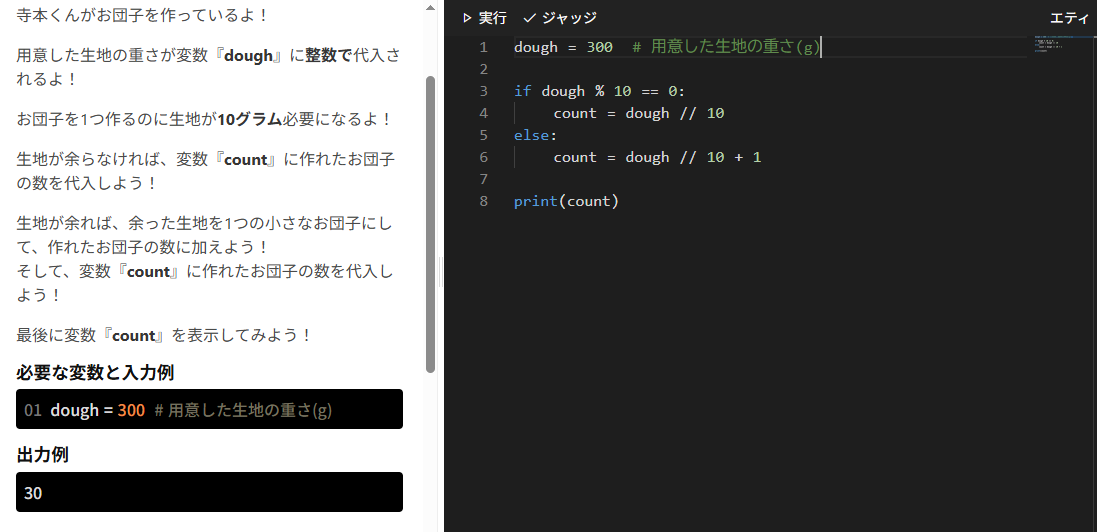Click the ジャッジ checkmark icon
The width and height of the screenshot is (1097, 532).
[x=530, y=18]
